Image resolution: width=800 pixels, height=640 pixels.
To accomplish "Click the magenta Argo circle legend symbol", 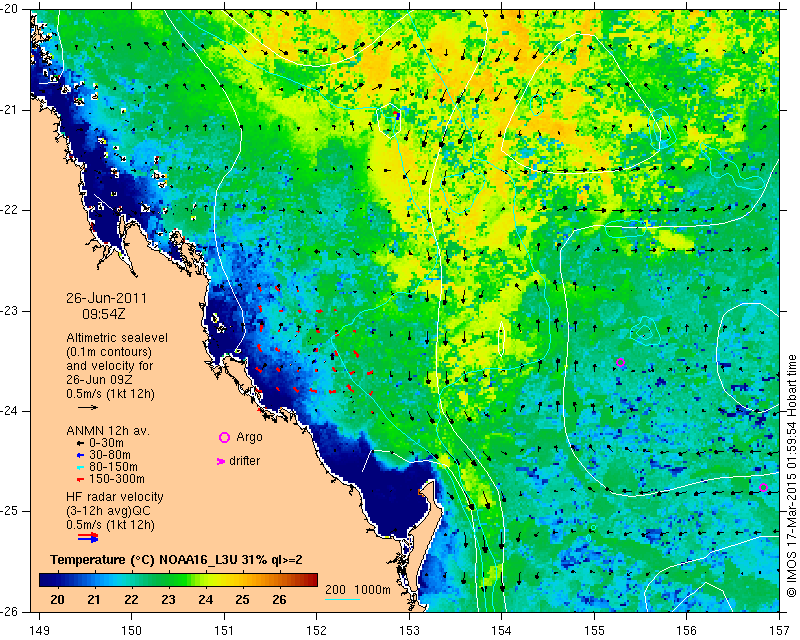I will [x=224, y=437].
